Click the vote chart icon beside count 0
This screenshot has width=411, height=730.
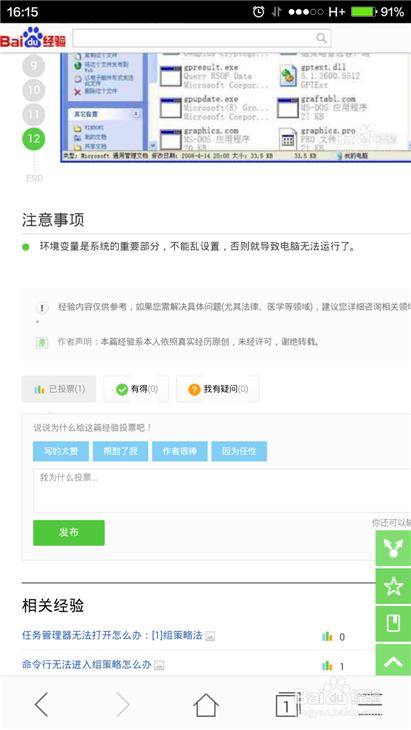point(327,636)
